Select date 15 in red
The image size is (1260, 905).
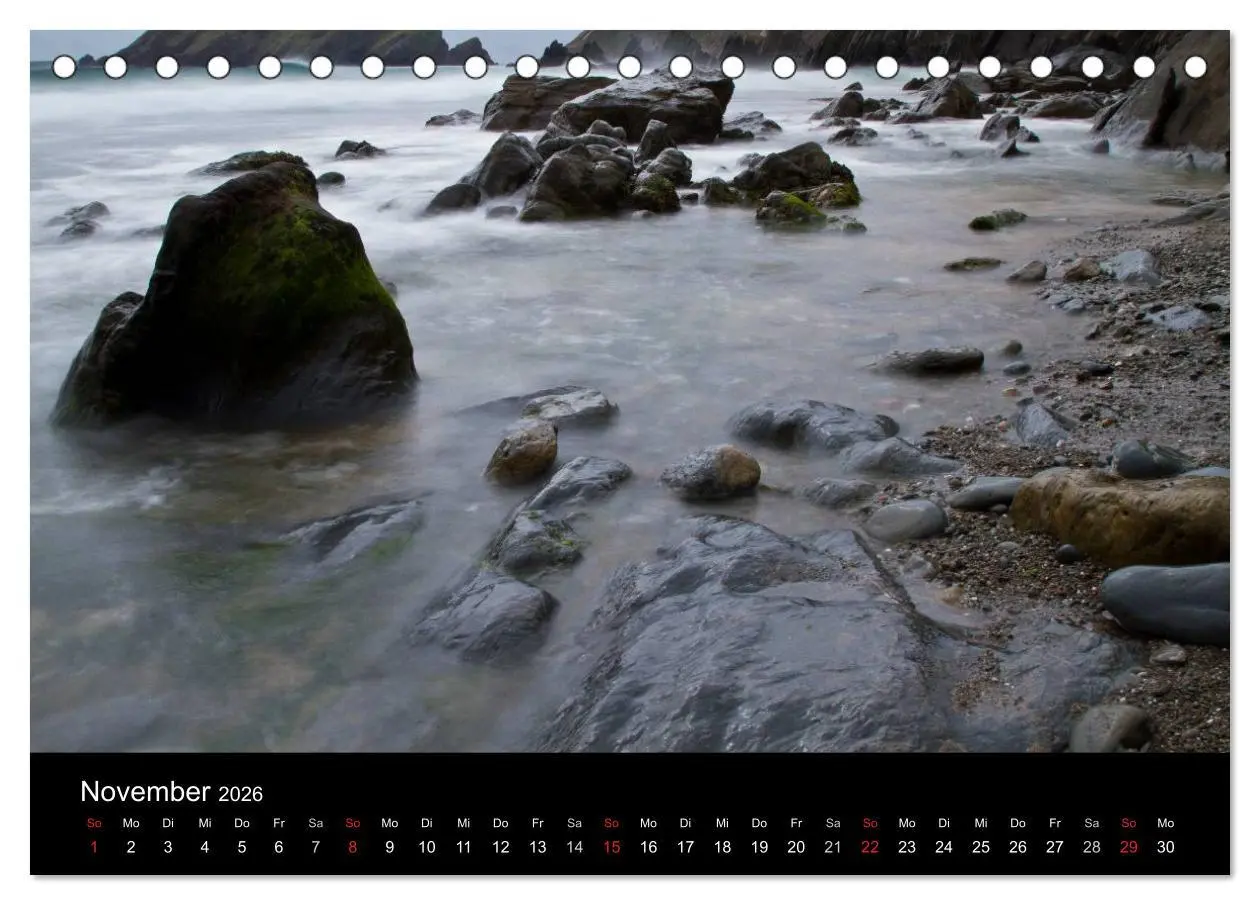611,847
